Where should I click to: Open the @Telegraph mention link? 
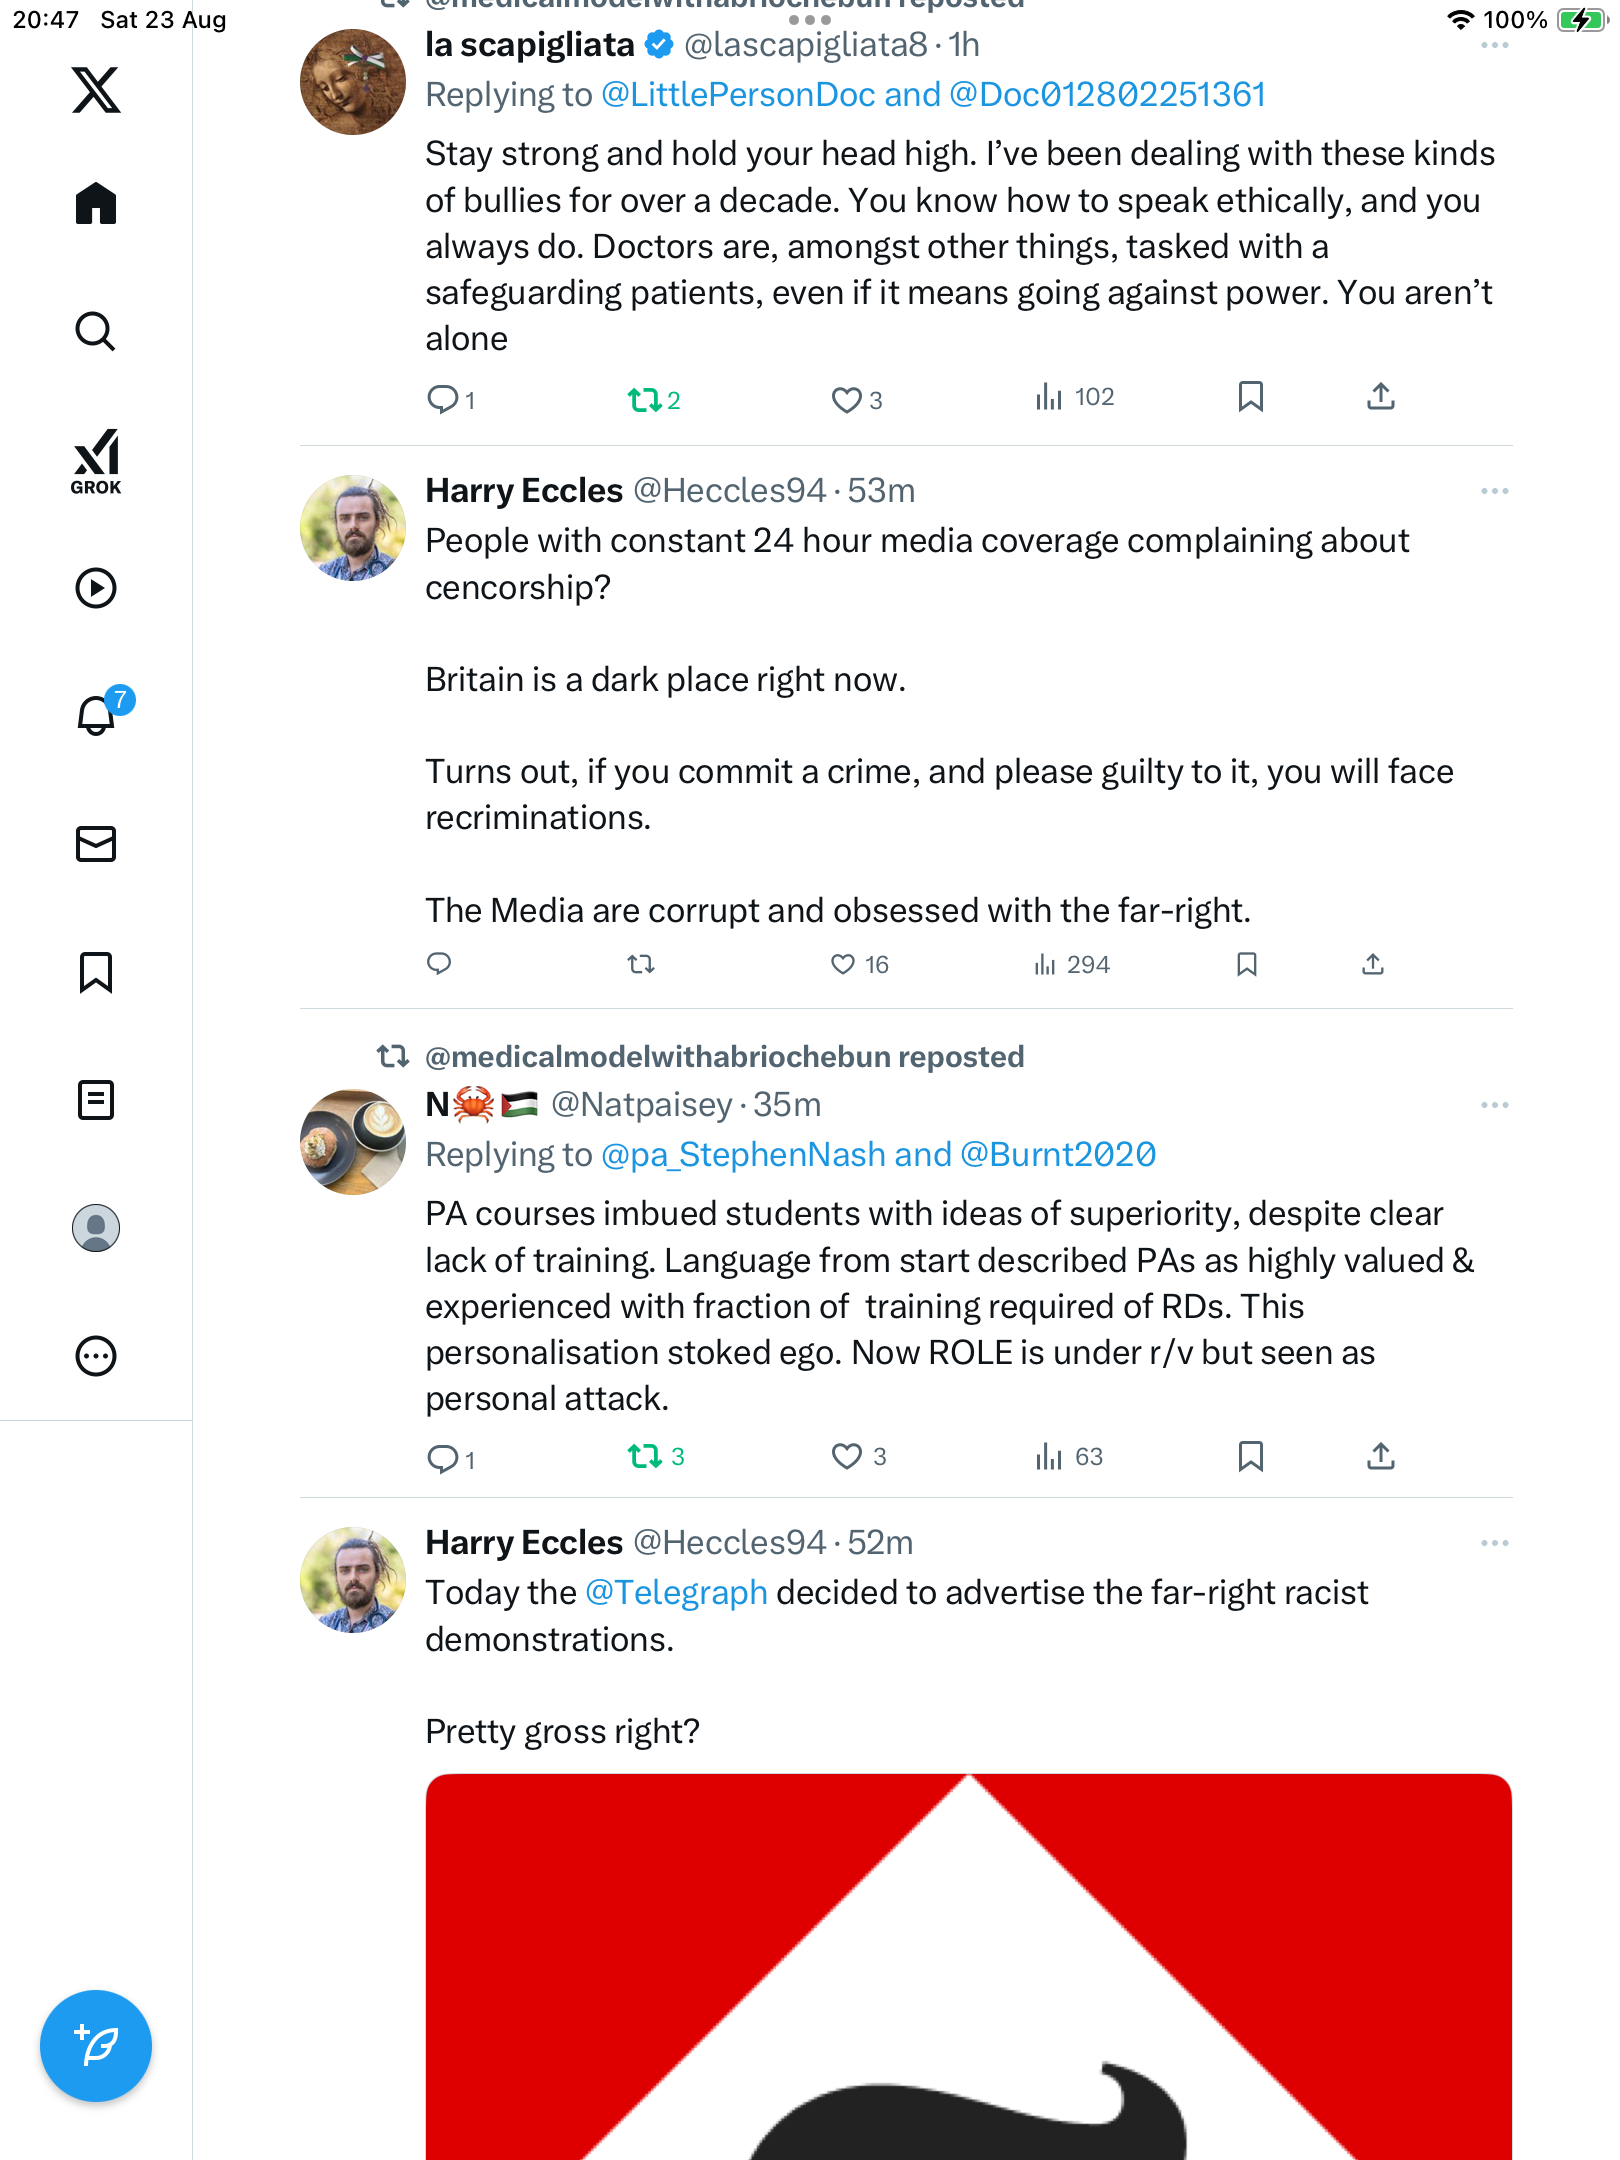[x=676, y=1592]
